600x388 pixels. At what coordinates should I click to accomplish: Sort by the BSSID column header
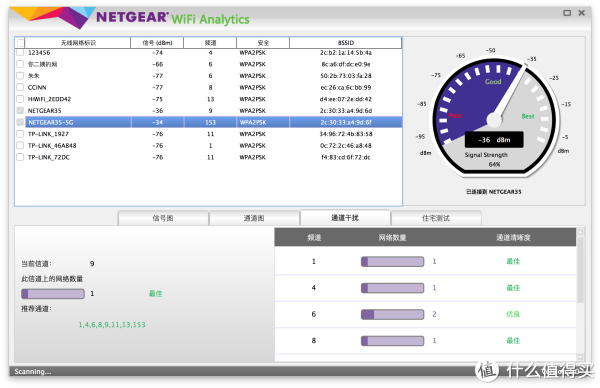(x=346, y=43)
